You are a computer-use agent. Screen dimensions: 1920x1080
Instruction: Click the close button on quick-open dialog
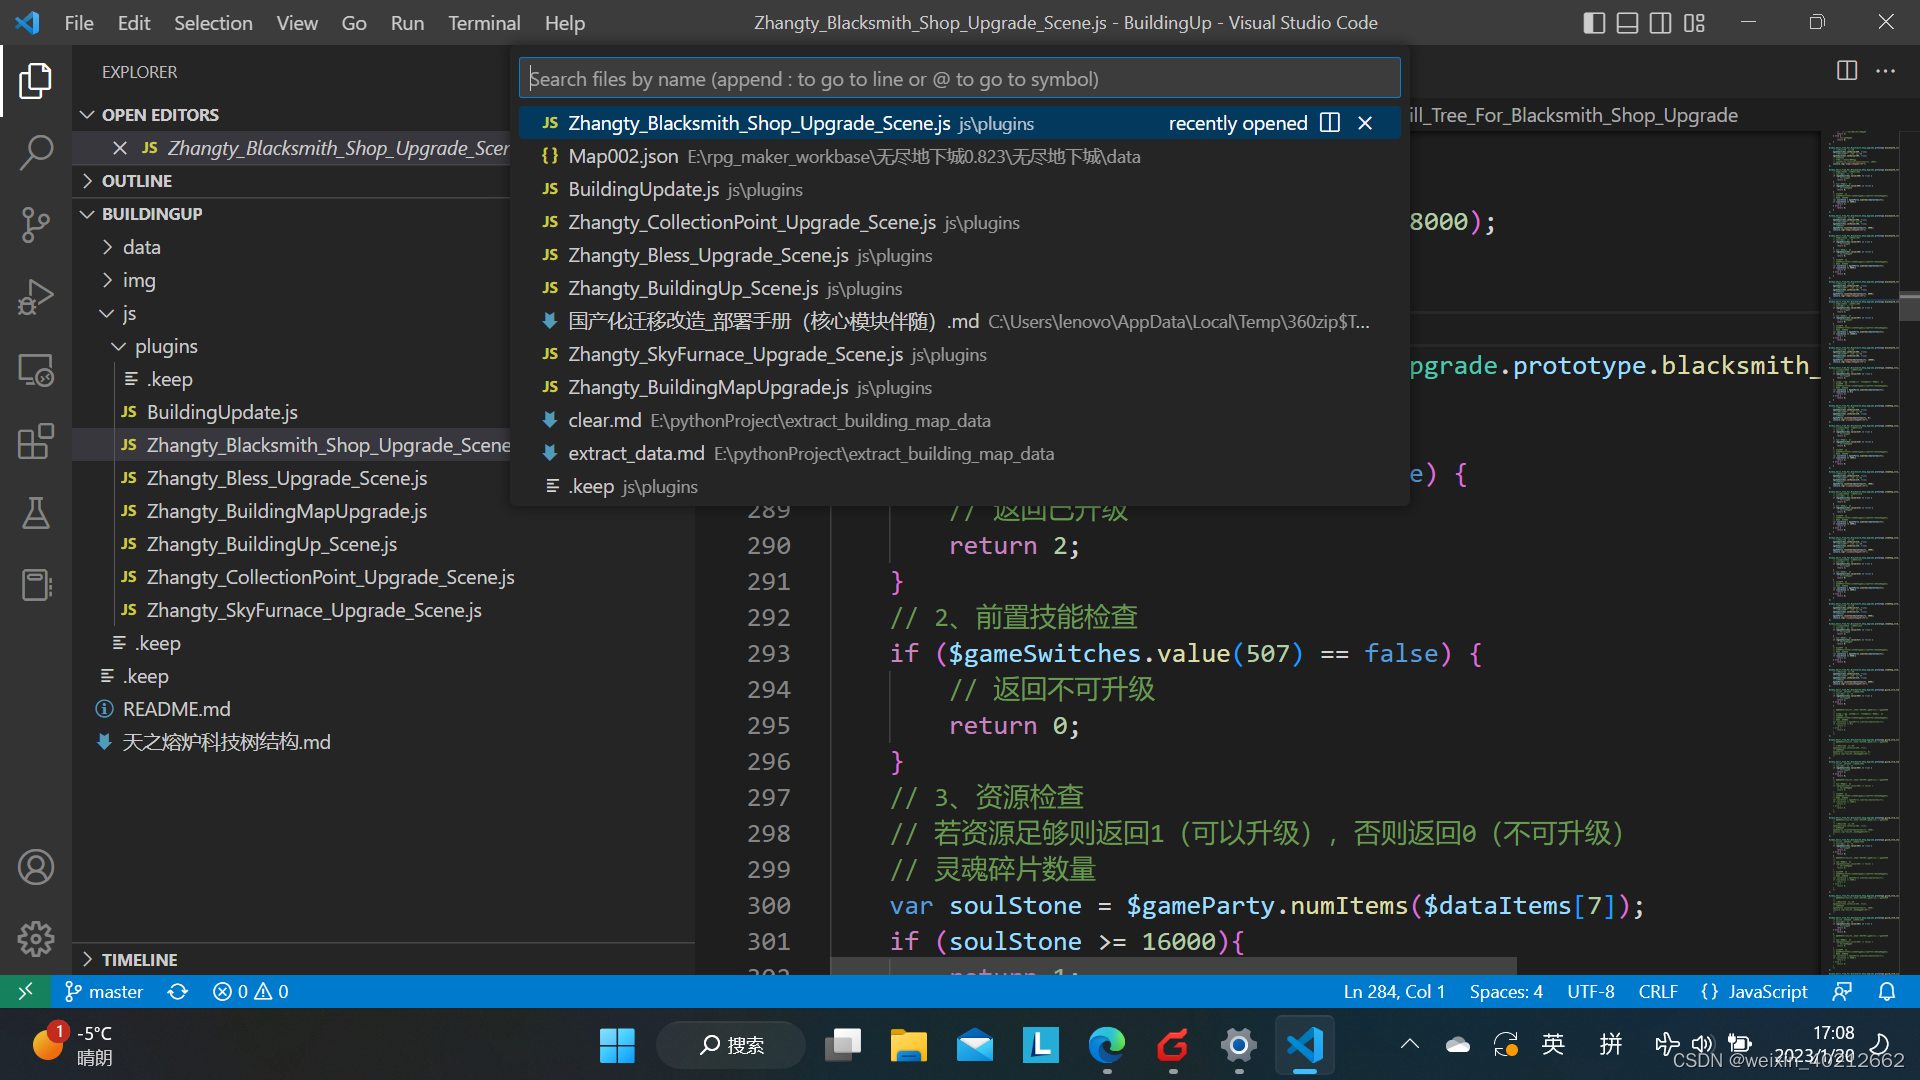pyautogui.click(x=1365, y=121)
